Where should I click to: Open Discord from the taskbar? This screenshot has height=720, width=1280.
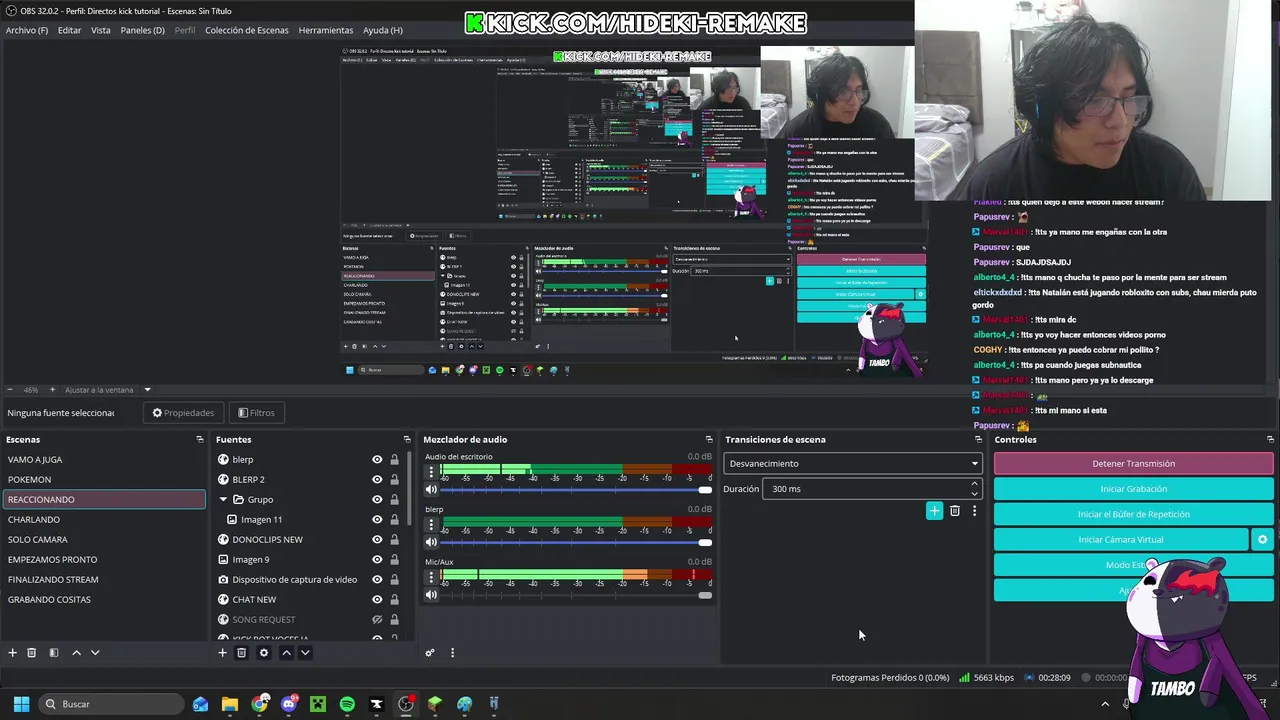289,704
